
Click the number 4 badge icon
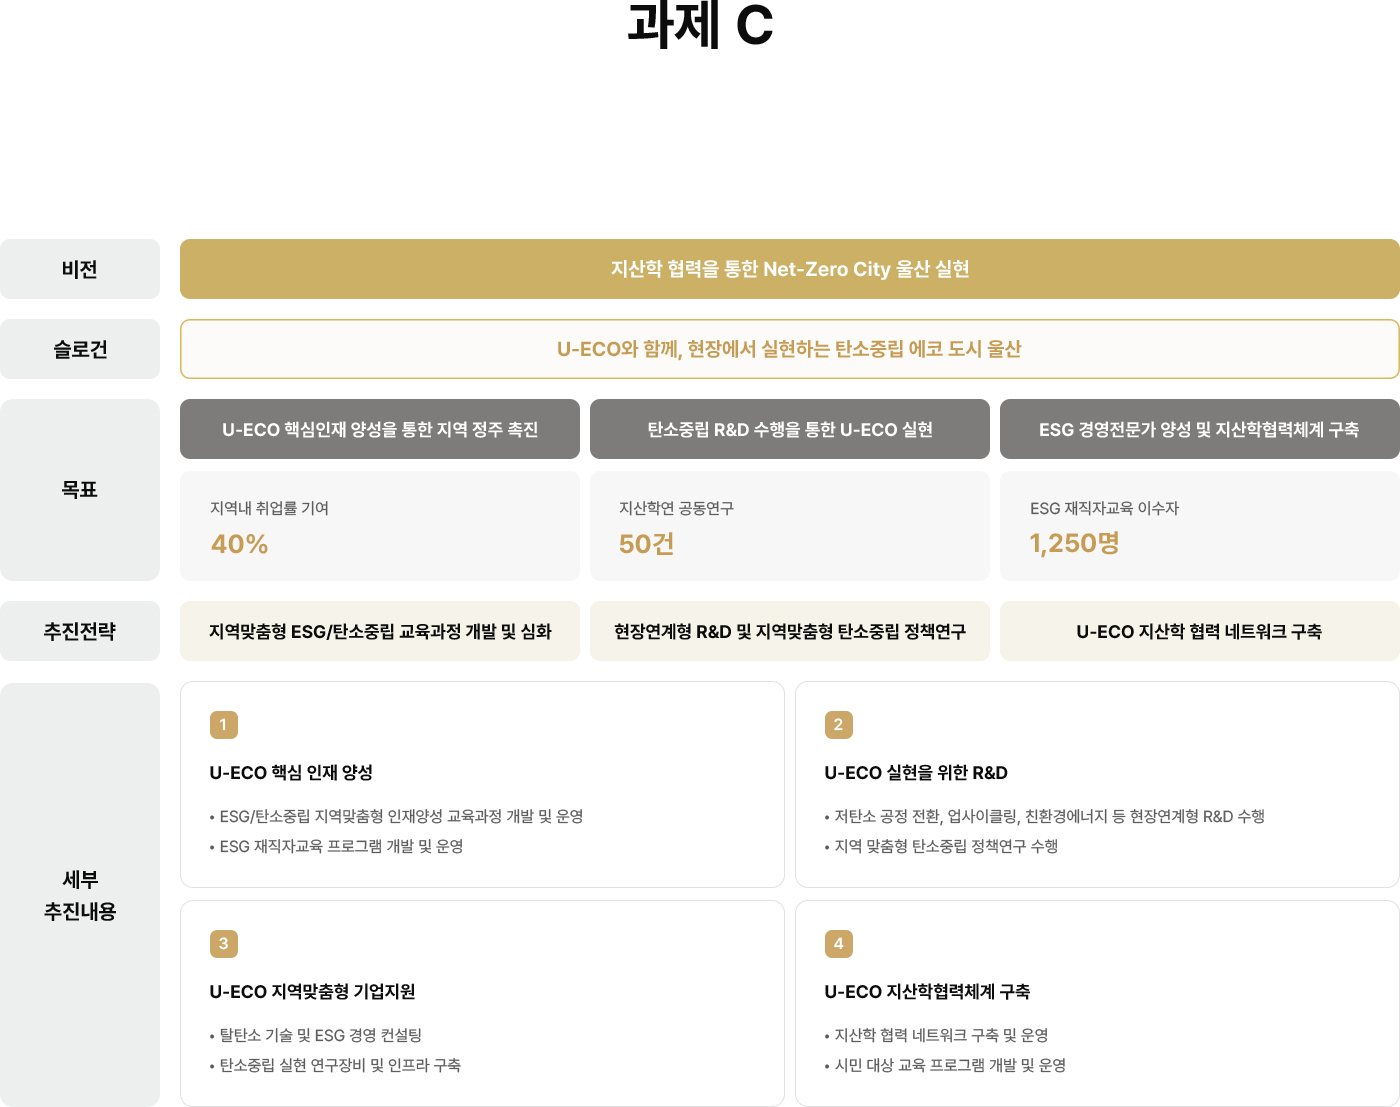(x=838, y=944)
